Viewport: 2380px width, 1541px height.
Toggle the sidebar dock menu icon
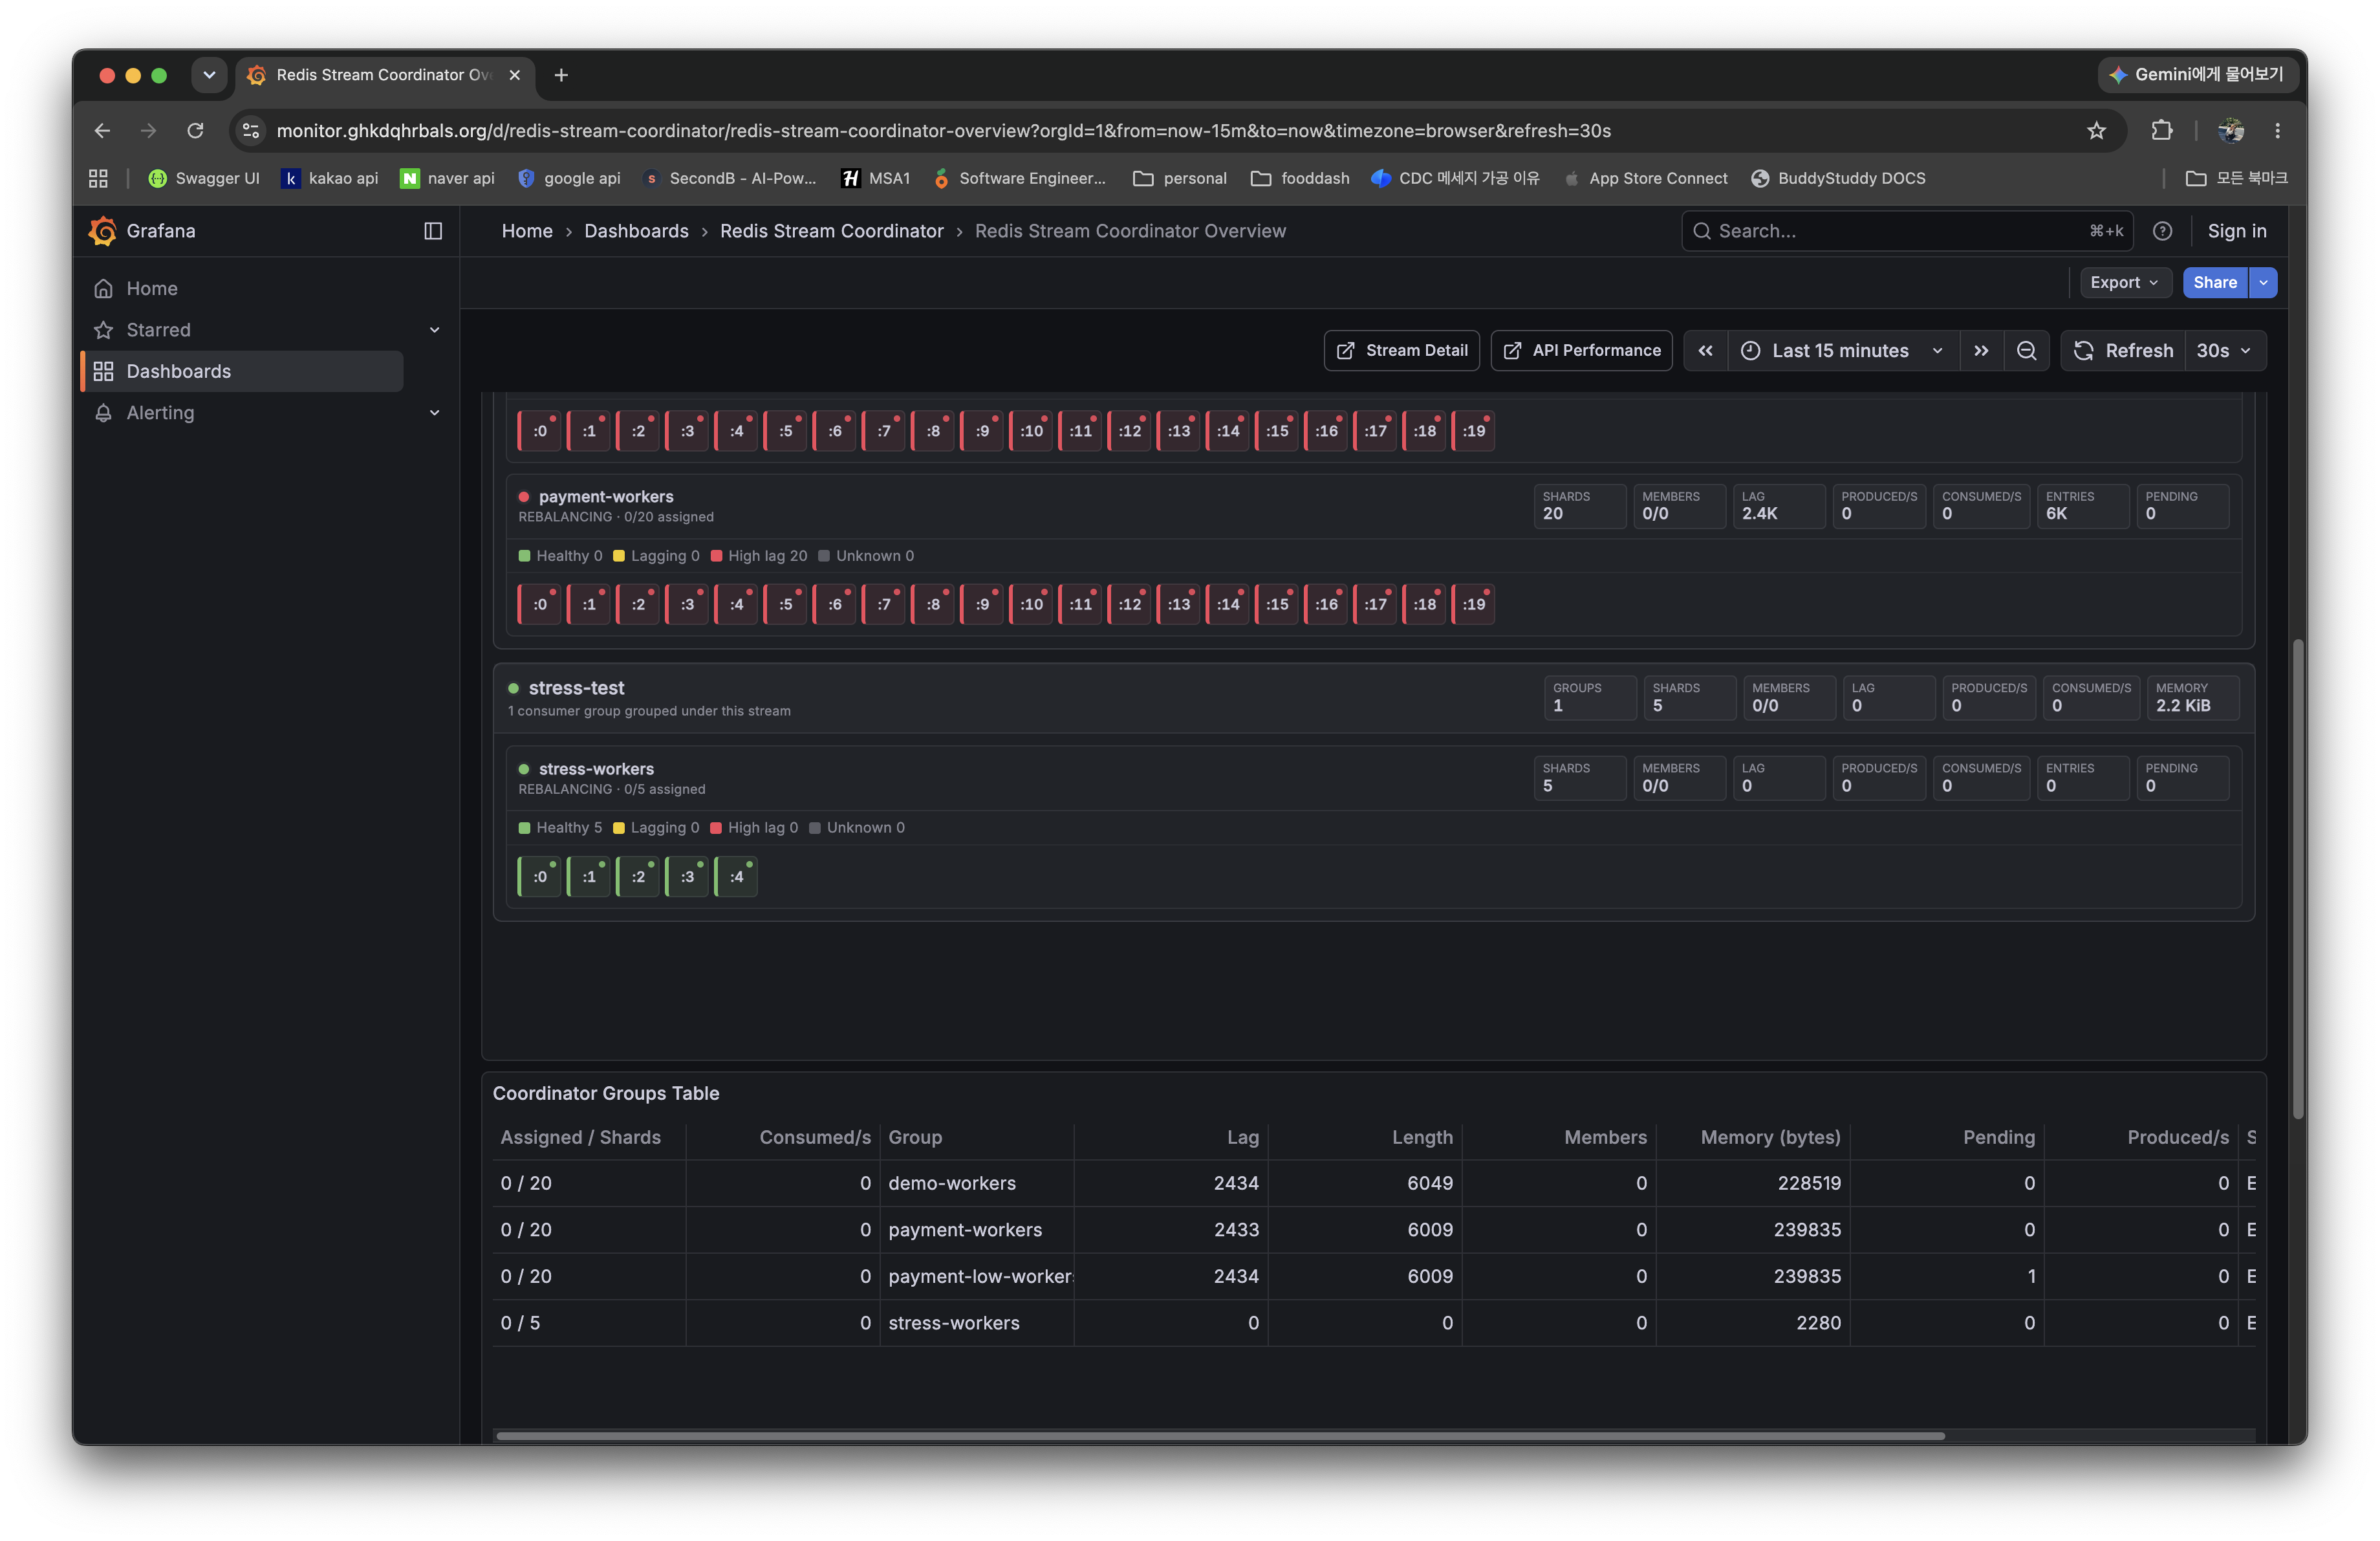coord(433,231)
